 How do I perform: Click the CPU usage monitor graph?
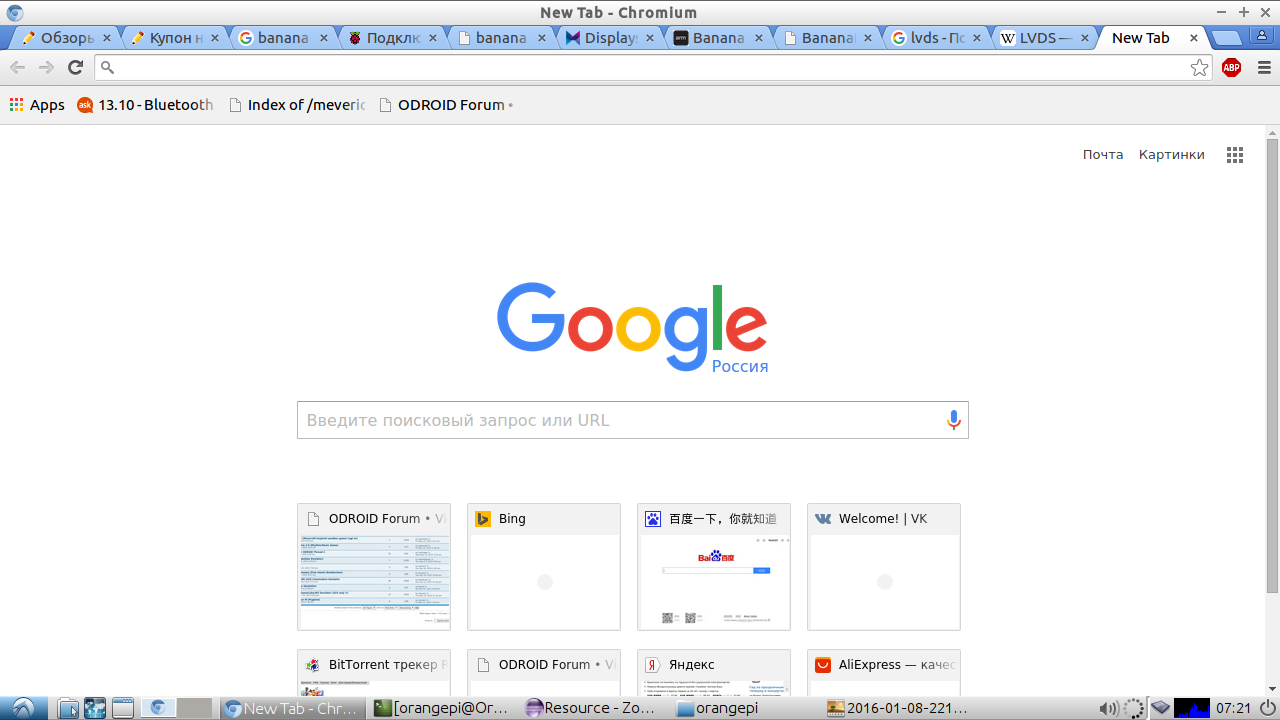click(x=1192, y=708)
